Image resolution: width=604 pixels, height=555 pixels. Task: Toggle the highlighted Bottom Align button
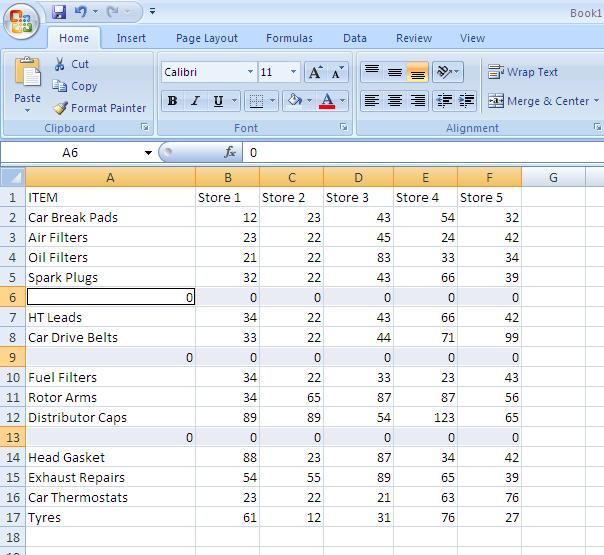point(418,72)
